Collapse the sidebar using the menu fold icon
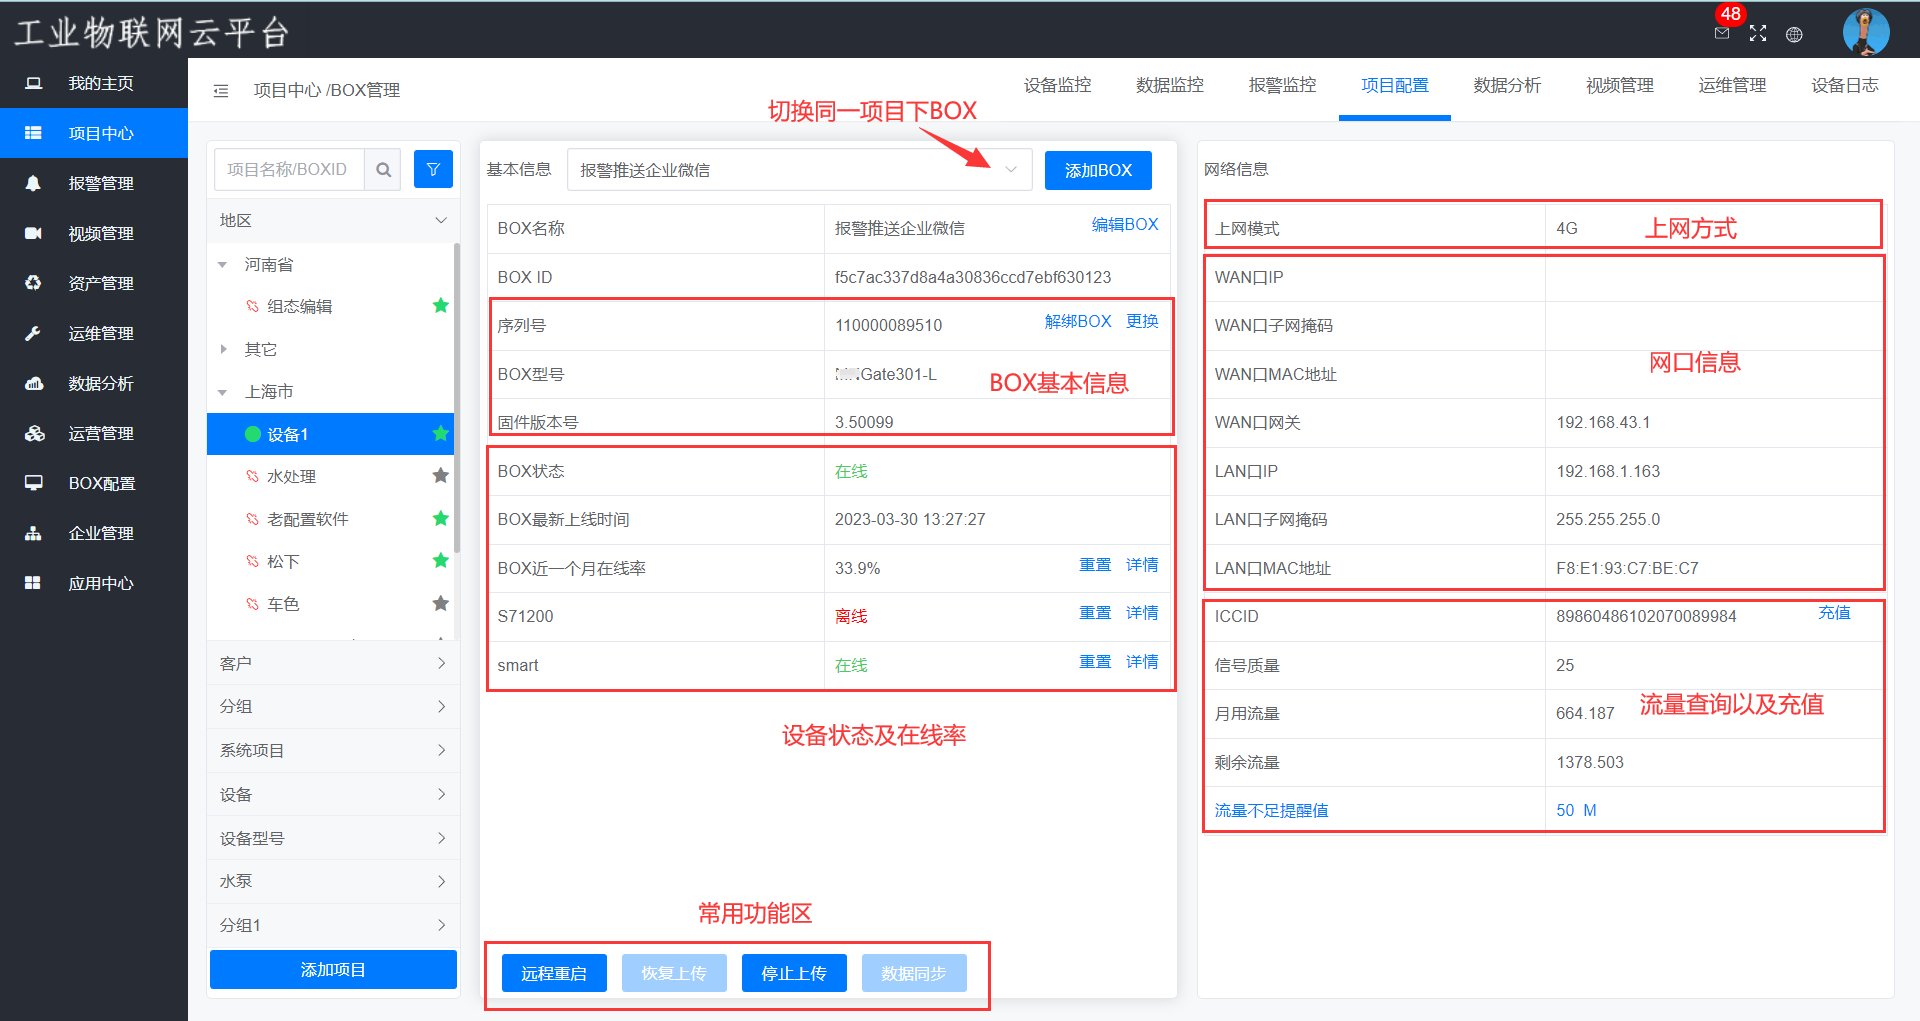 pos(221,91)
